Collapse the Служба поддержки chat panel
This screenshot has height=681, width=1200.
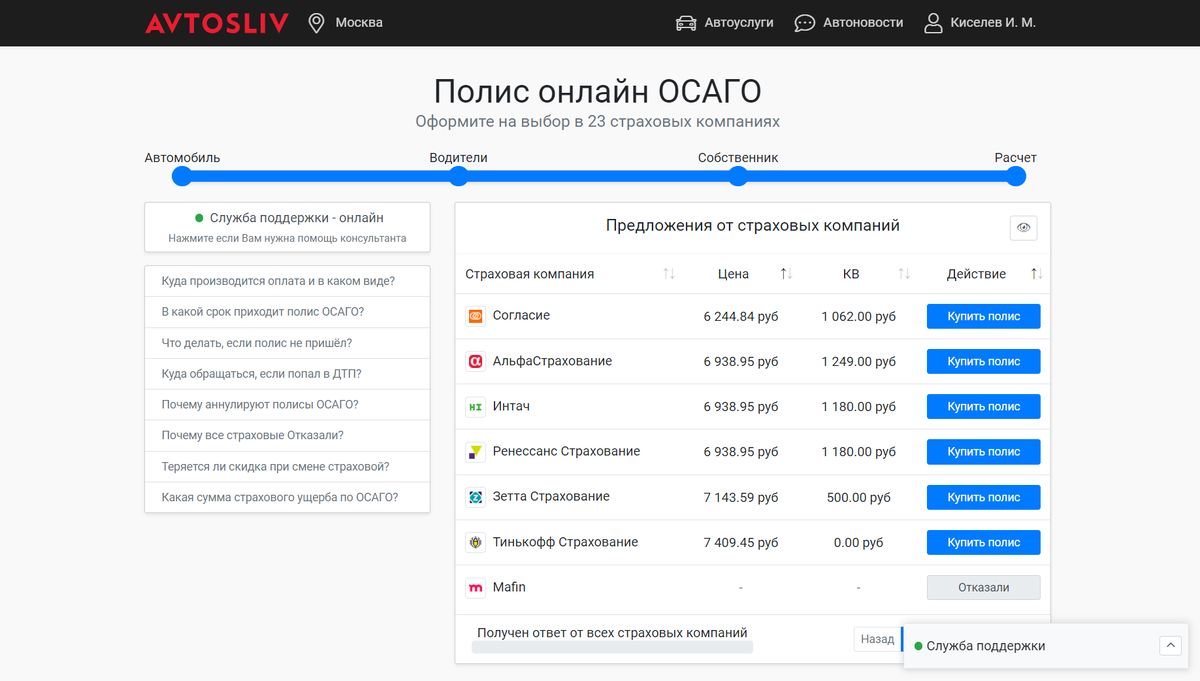pos(1169,645)
